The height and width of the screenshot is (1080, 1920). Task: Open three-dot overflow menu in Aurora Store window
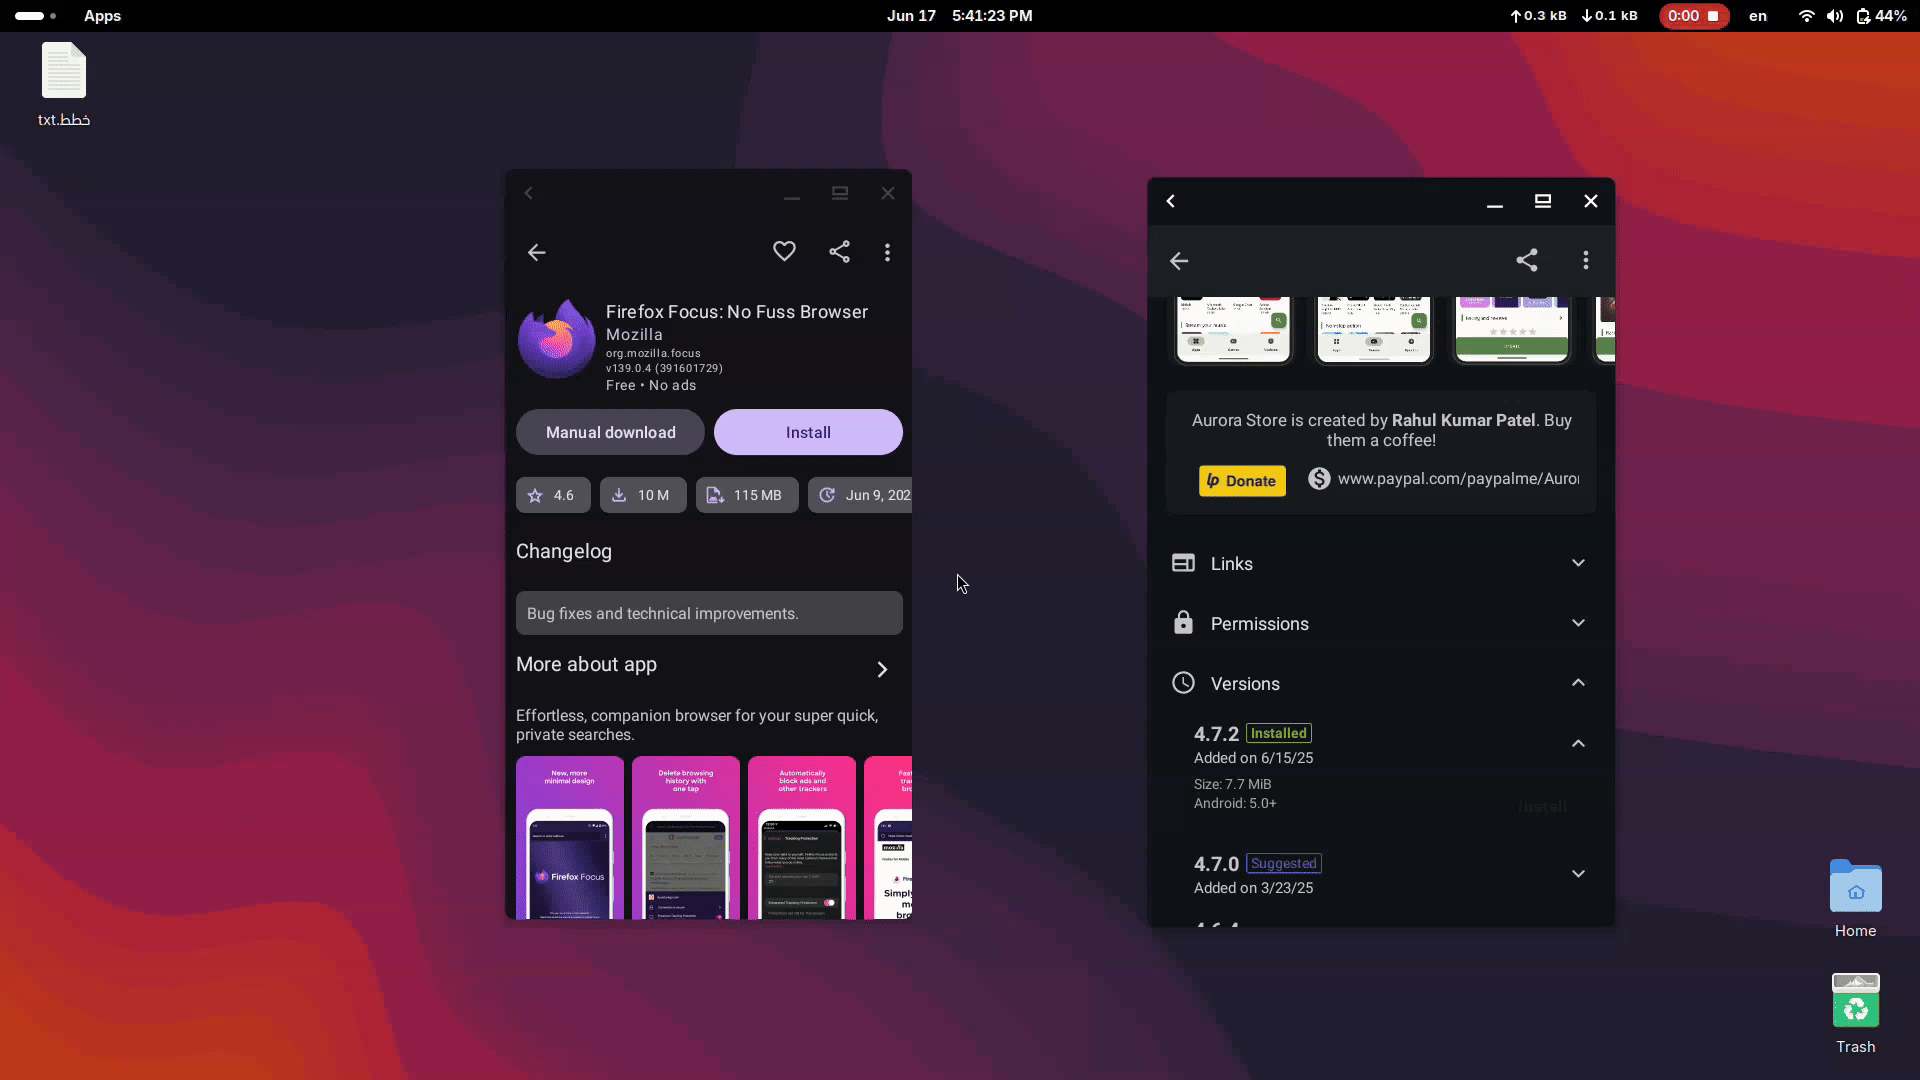(x=1586, y=260)
